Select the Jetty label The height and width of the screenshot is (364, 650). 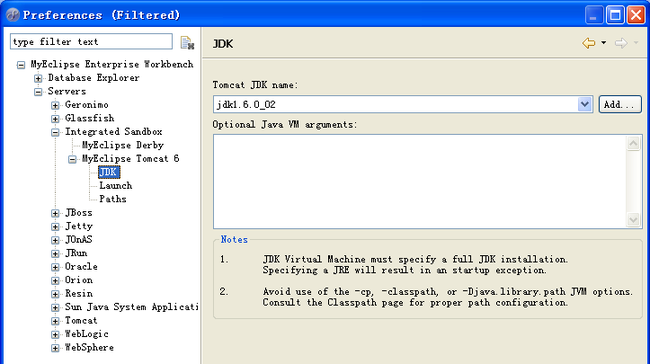tap(78, 226)
